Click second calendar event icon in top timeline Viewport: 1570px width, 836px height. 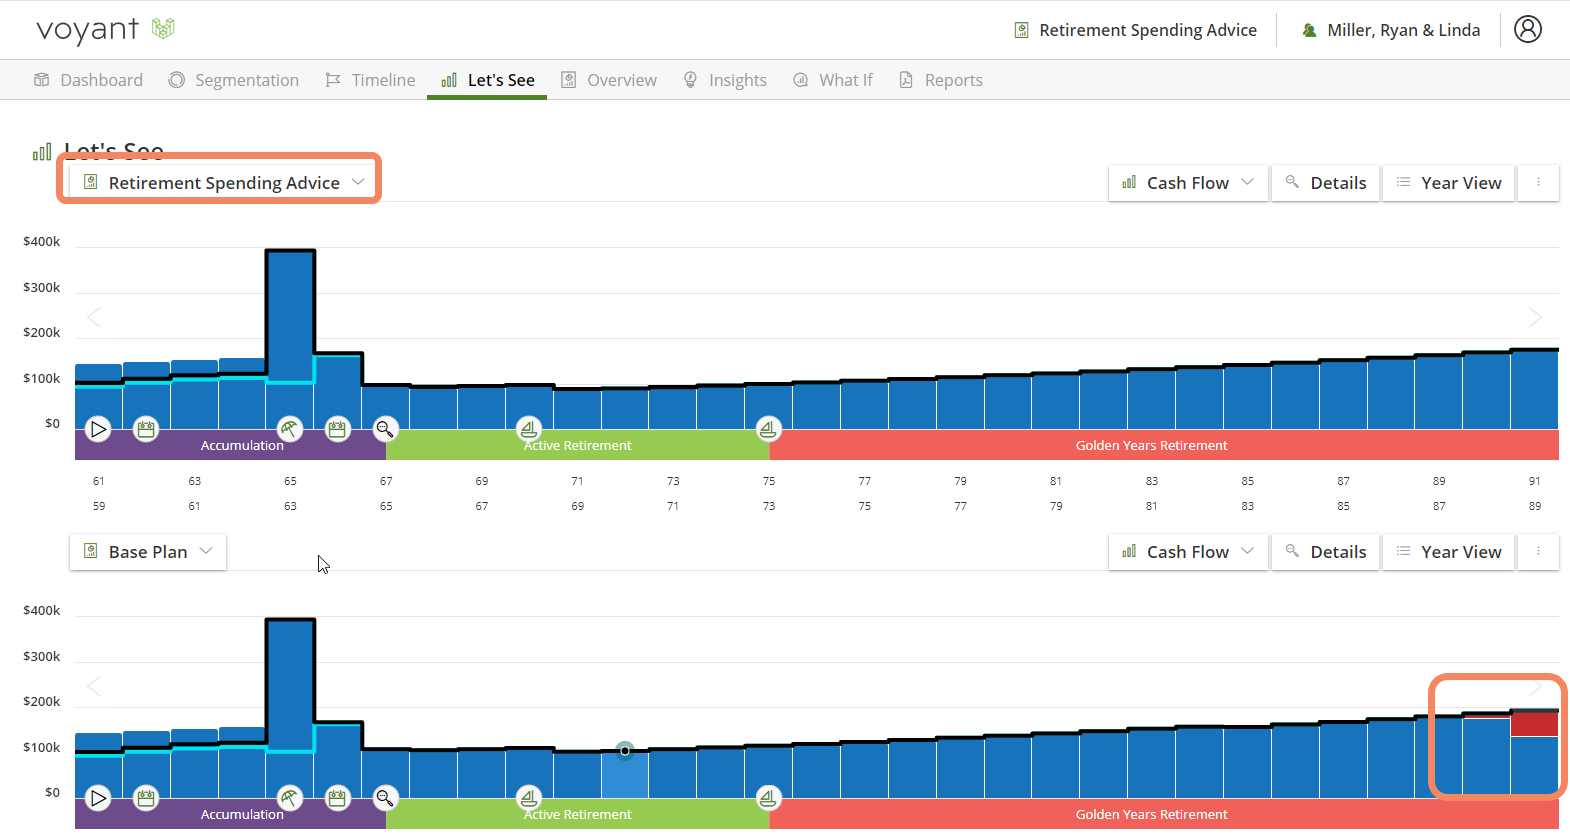pyautogui.click(x=337, y=430)
